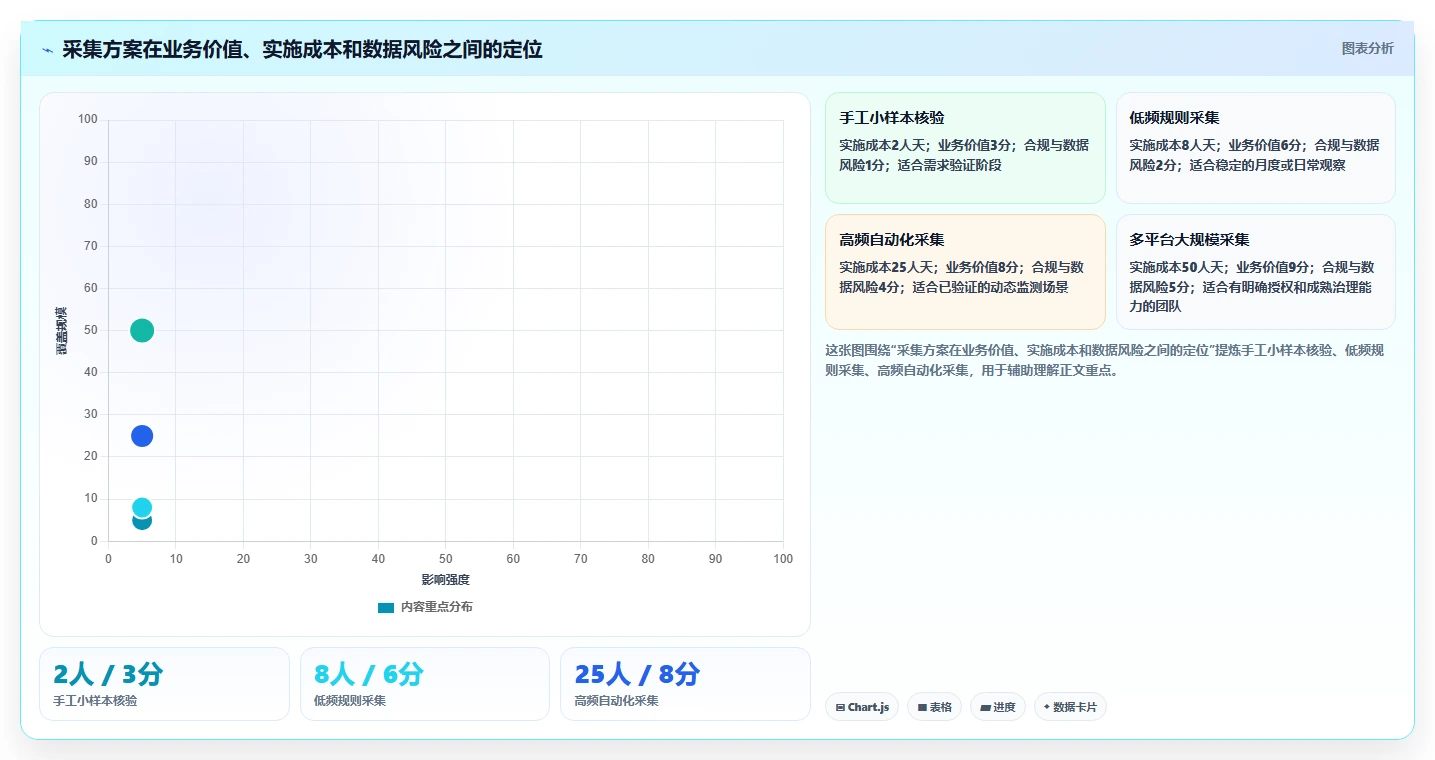Click the 进度 tag
Viewport: 1435px width, 760px height.
[998, 707]
